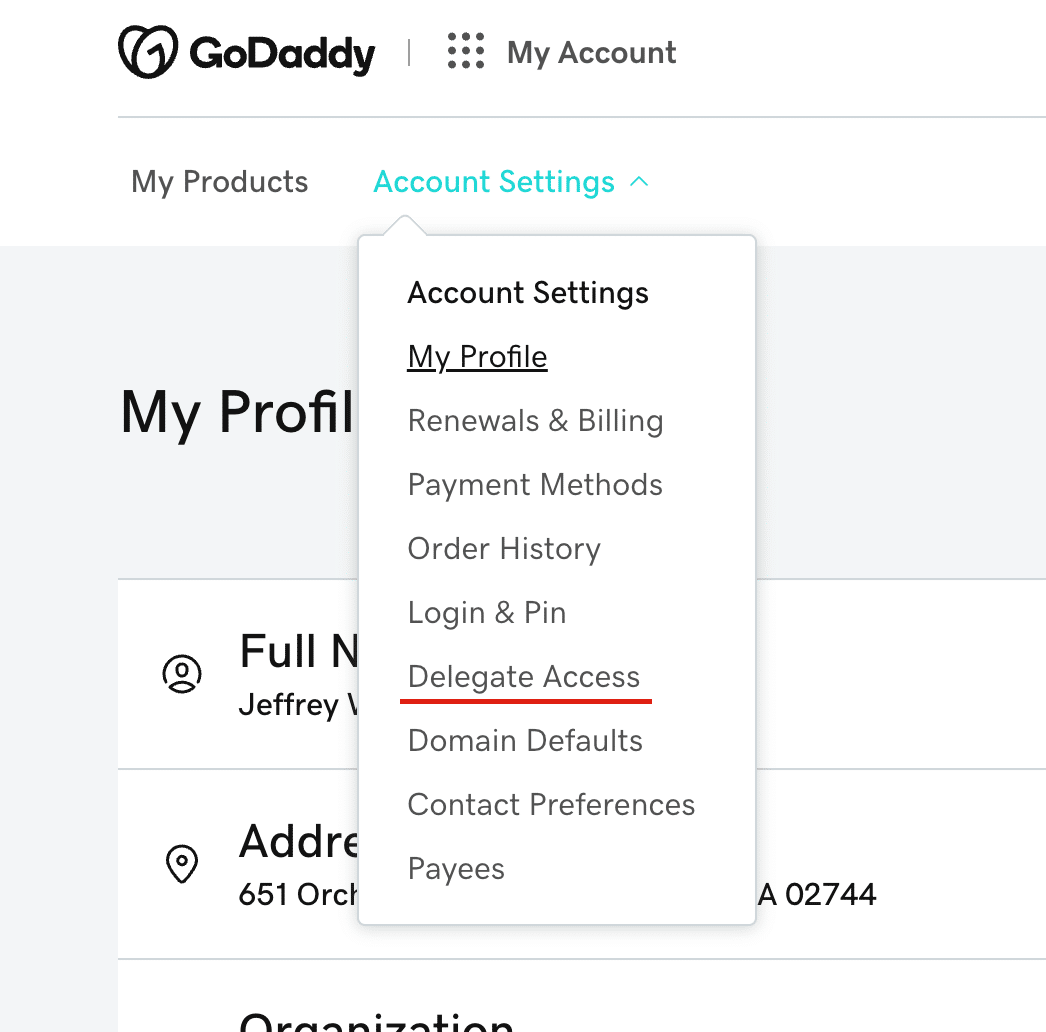The image size is (1046, 1032).
Task: Open the Account Settings menu
Action: coord(494,182)
